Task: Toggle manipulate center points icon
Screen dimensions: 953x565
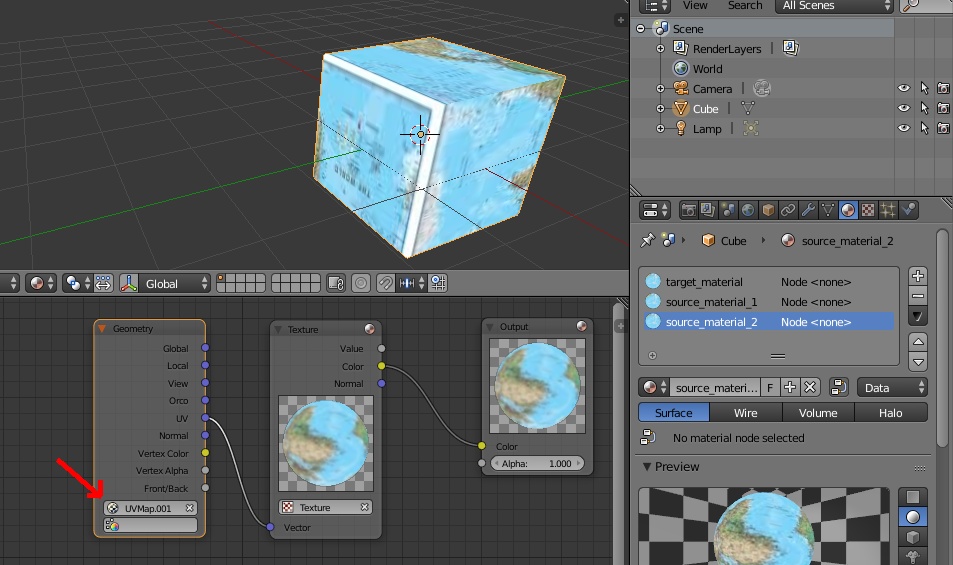Action: tap(103, 283)
